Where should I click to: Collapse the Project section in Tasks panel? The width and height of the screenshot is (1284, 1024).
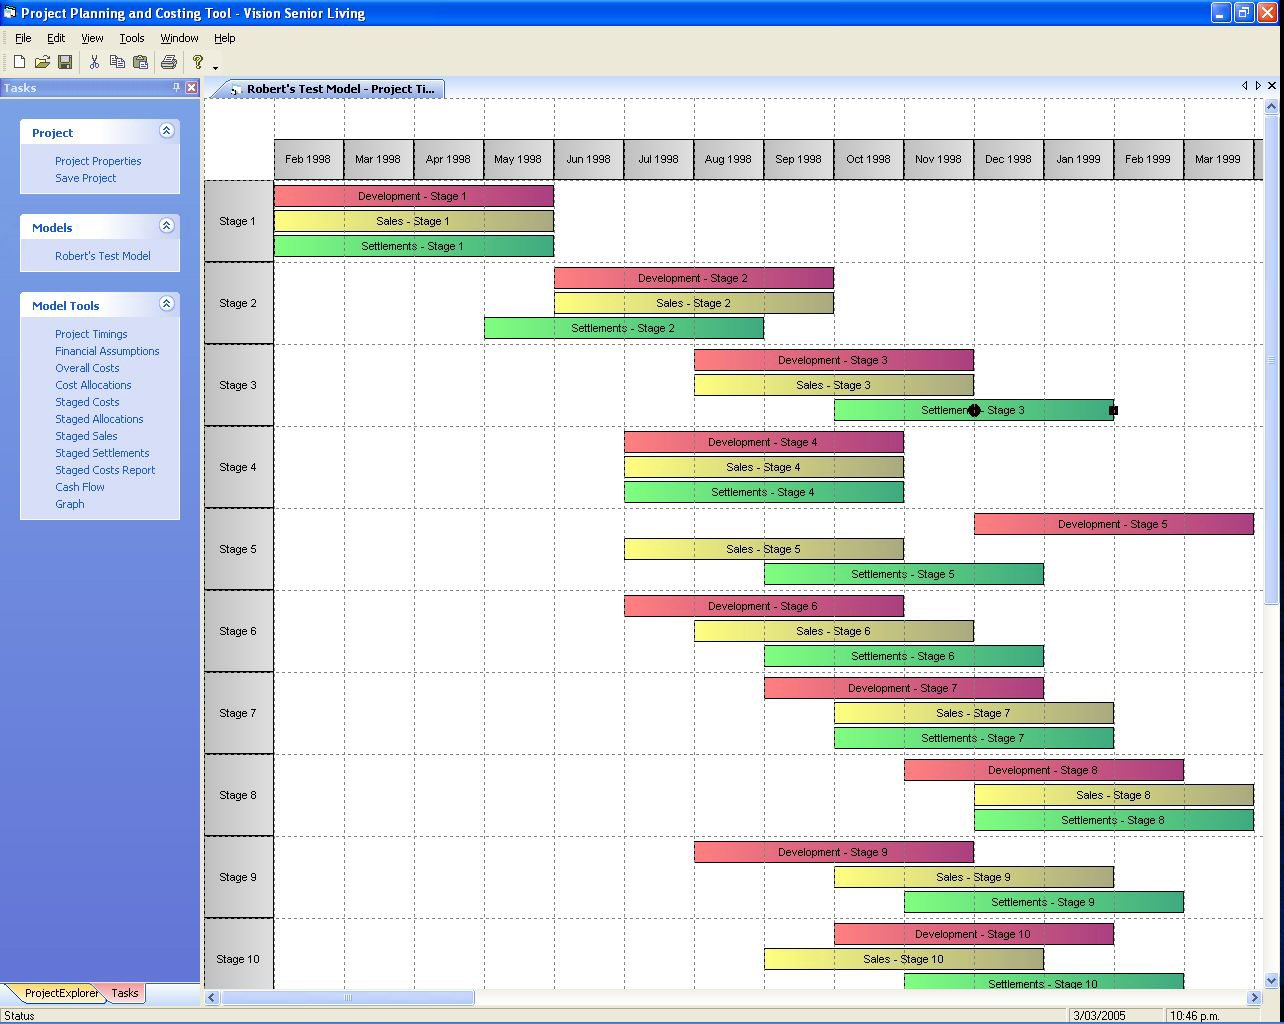(x=167, y=131)
